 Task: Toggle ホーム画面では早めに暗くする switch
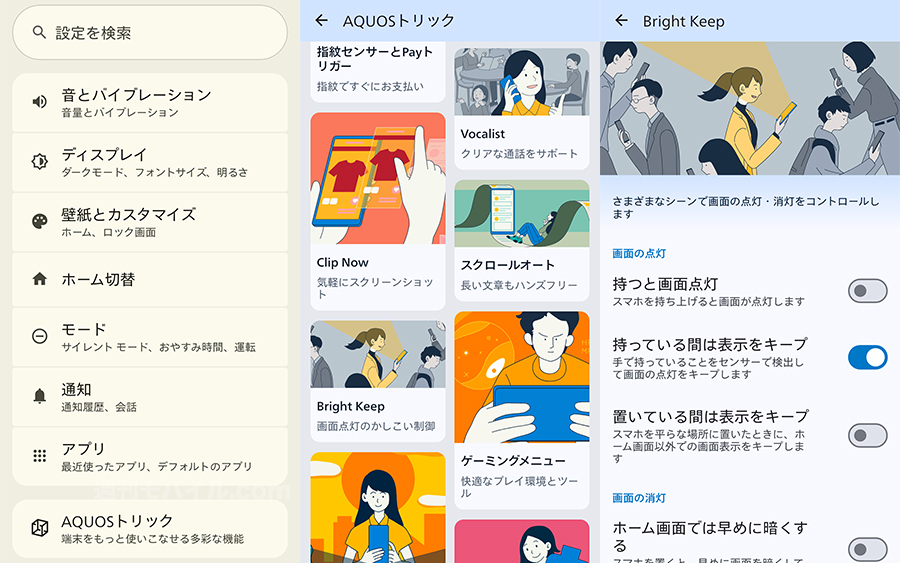point(867,548)
